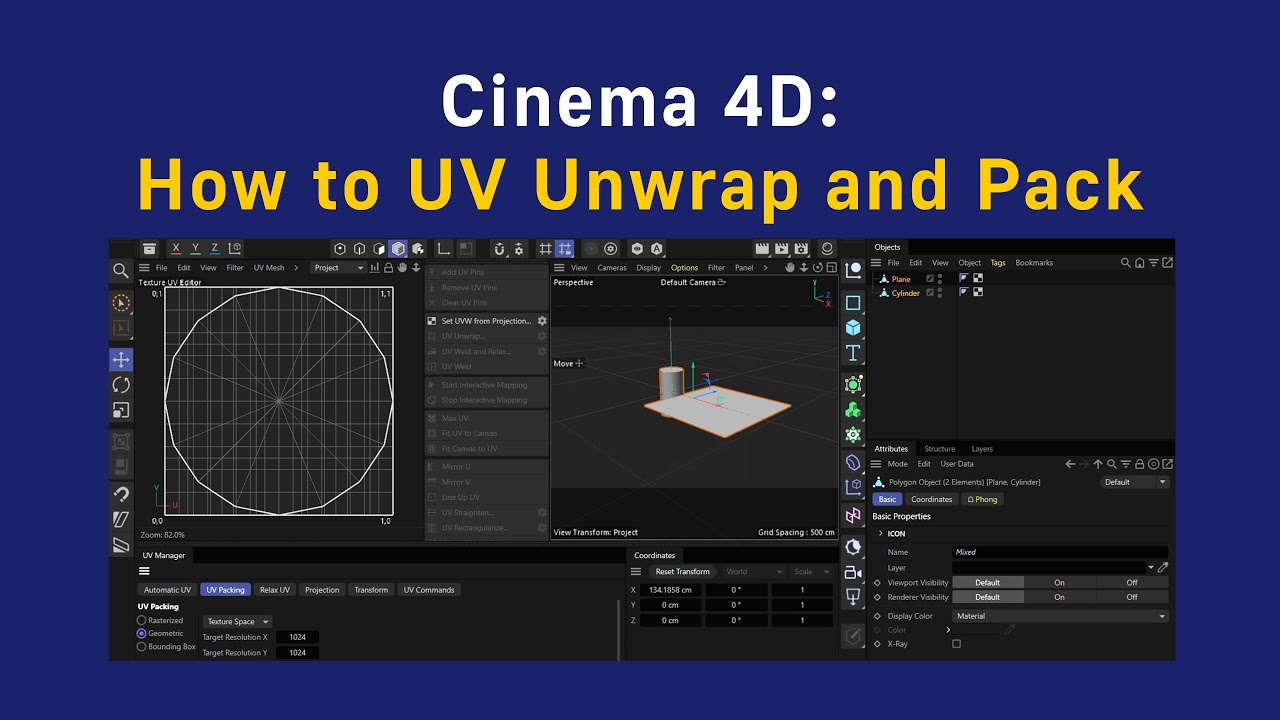
Task: Toggle the X axis lock
Action: click(x=176, y=249)
